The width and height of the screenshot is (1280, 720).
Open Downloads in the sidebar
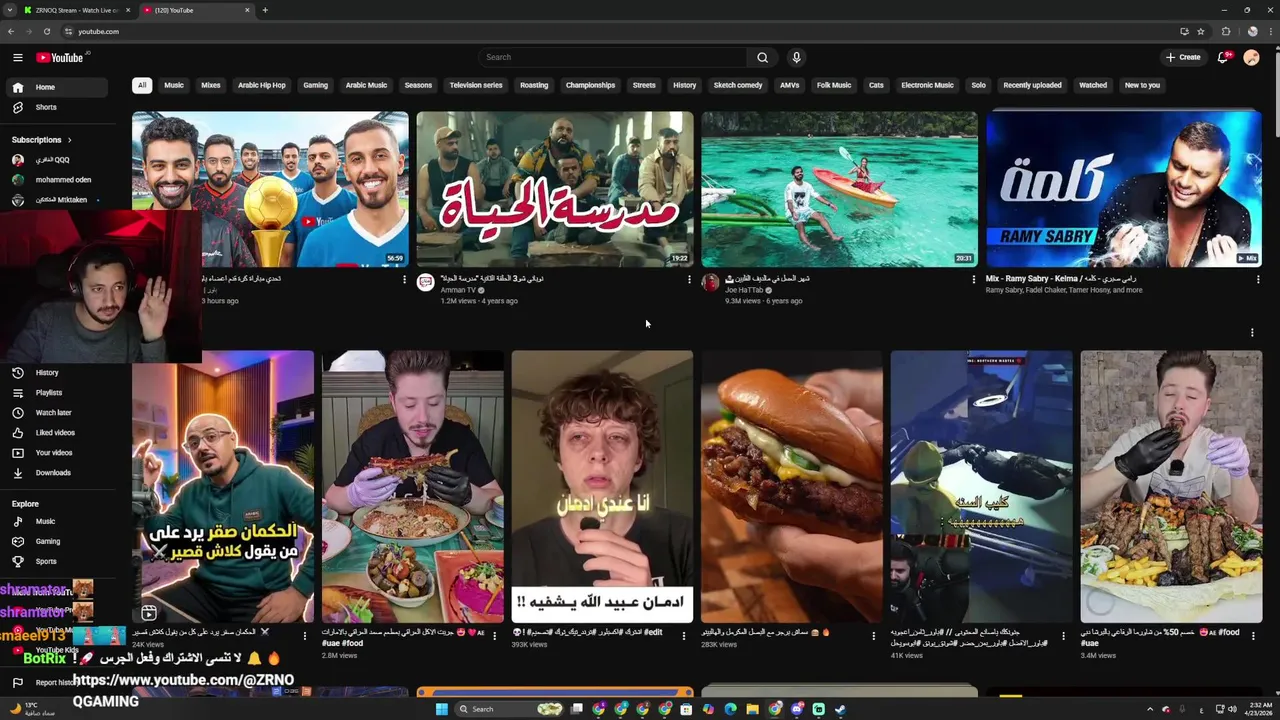[54, 473]
